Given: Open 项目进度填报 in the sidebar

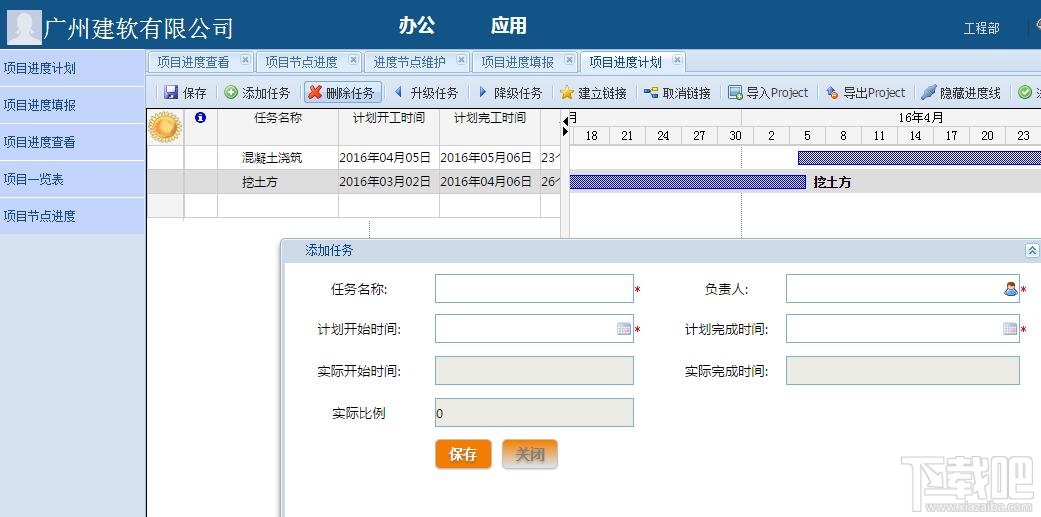Looking at the screenshot, I should pyautogui.click(x=72, y=105).
